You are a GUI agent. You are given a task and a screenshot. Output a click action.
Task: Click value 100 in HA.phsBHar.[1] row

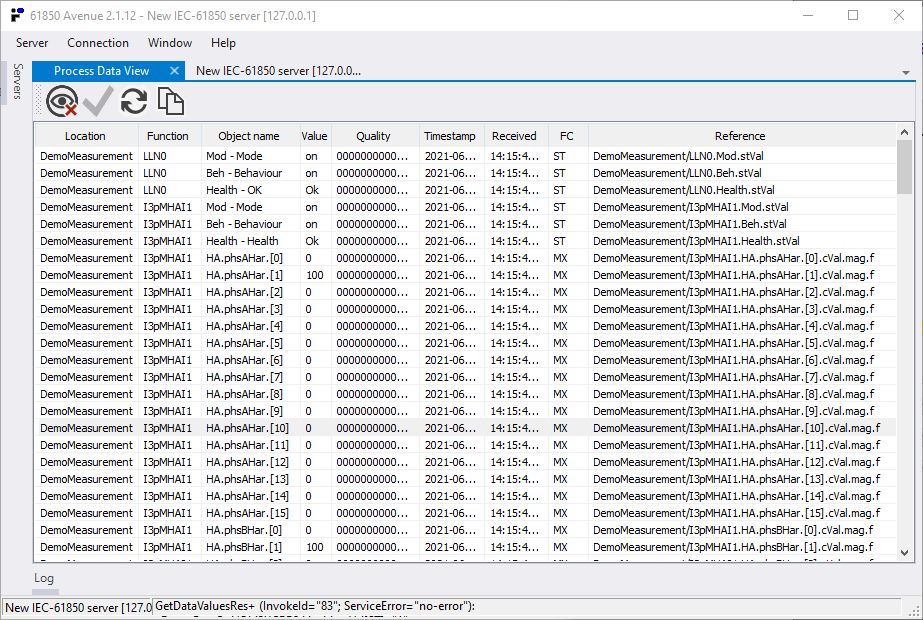coord(315,548)
